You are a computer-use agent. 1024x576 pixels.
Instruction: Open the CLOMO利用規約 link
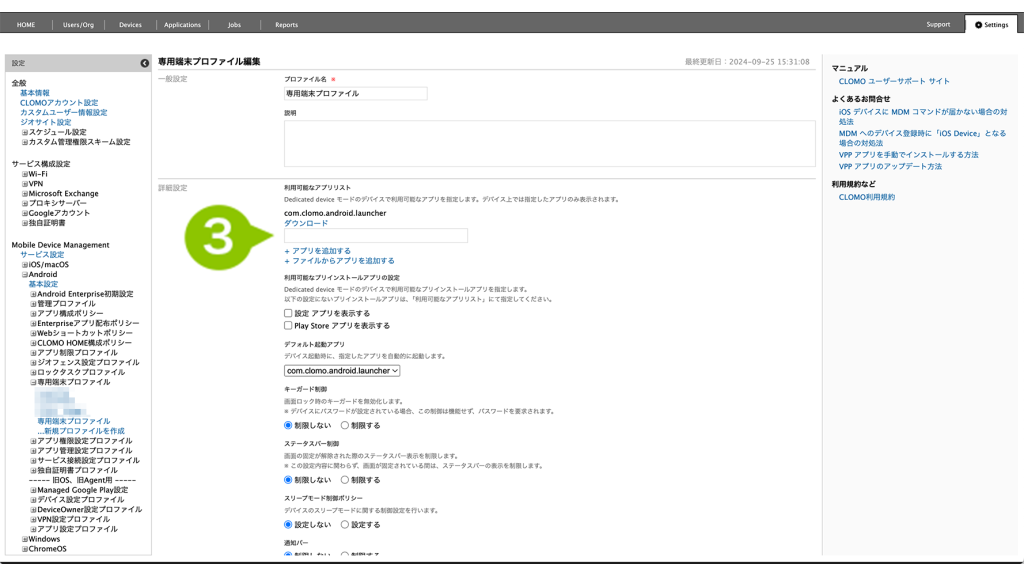[x=867, y=197]
